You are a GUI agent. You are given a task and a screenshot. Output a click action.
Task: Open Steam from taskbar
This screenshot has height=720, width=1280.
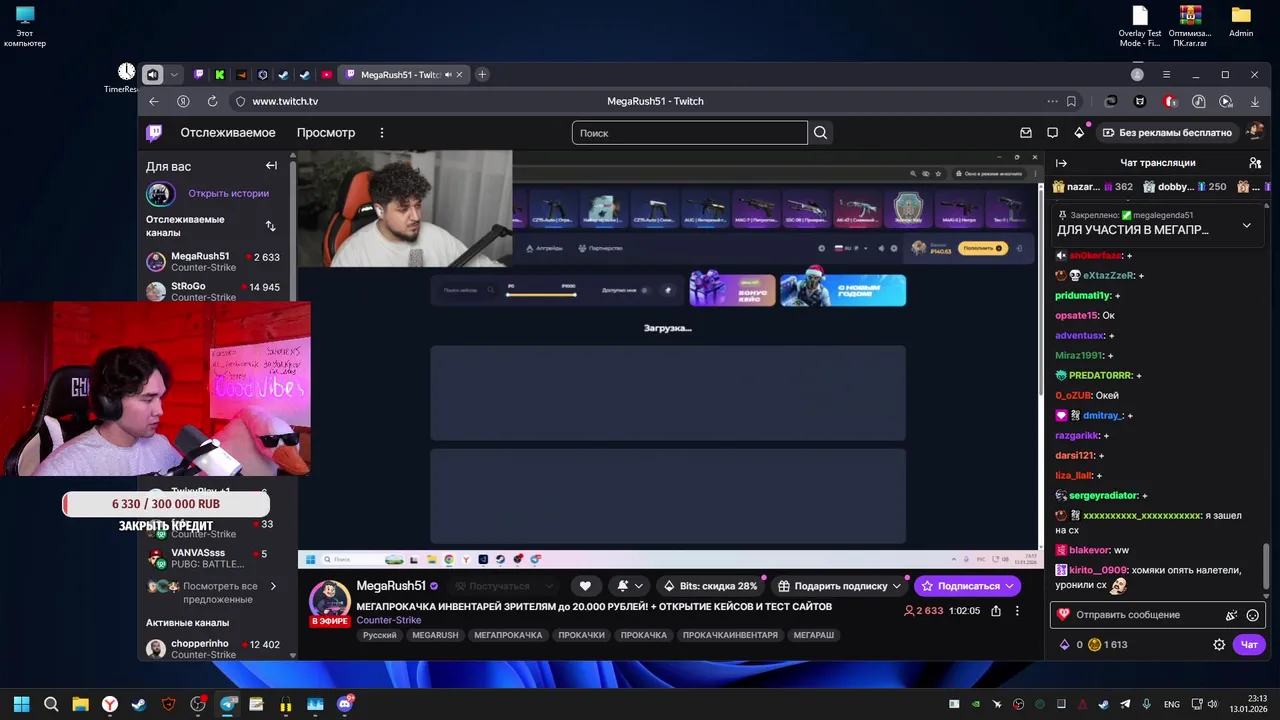[x=139, y=704]
